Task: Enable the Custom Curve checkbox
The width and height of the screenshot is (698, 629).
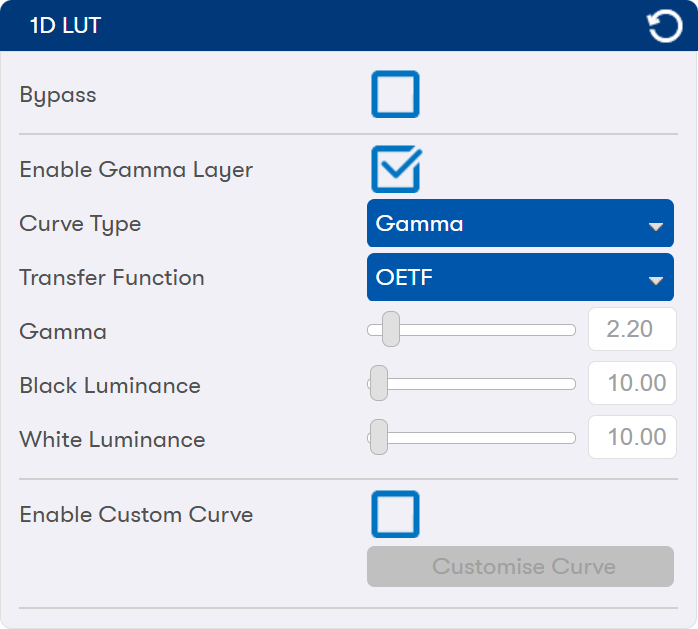Action: tap(395, 515)
